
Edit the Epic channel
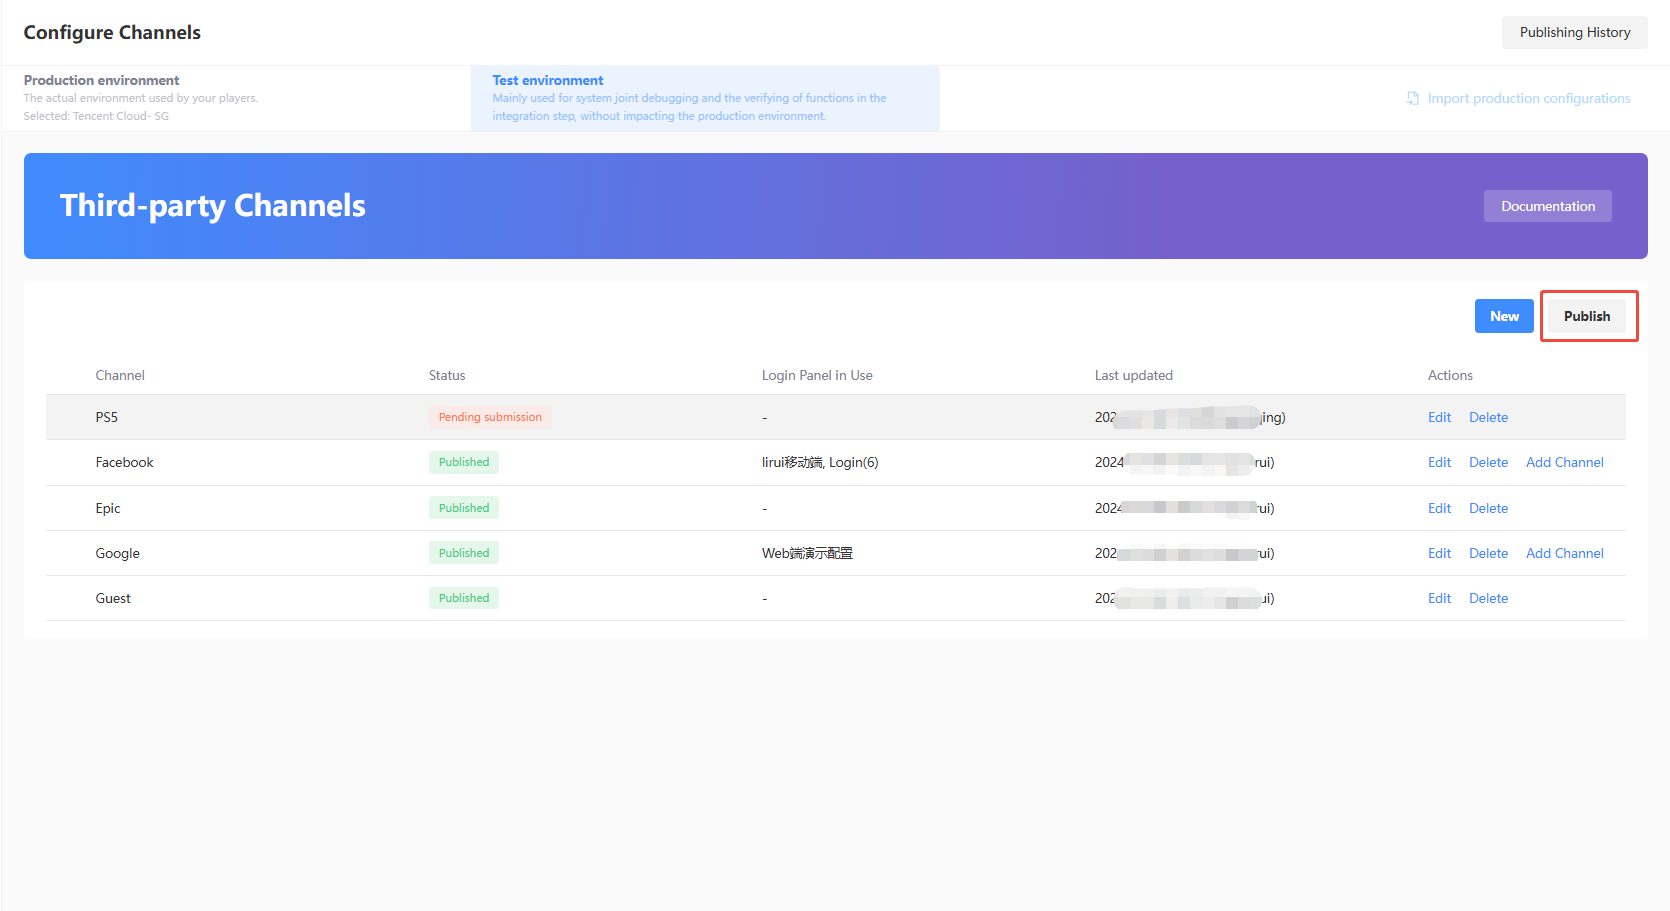1439,507
